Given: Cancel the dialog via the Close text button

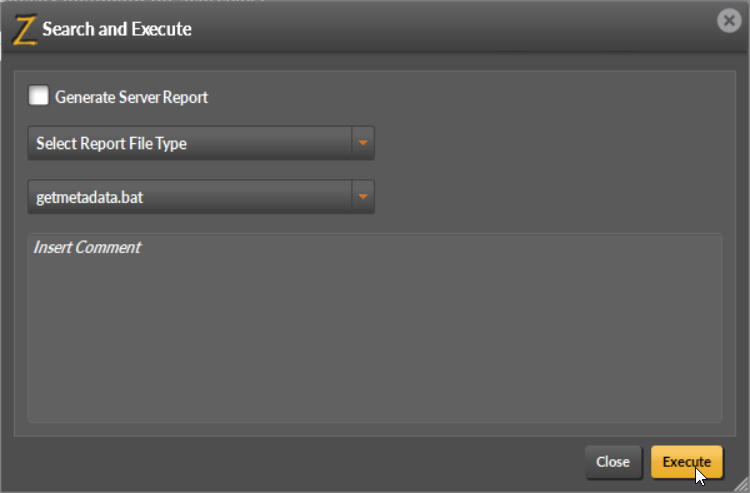Looking at the screenshot, I should 613,462.
